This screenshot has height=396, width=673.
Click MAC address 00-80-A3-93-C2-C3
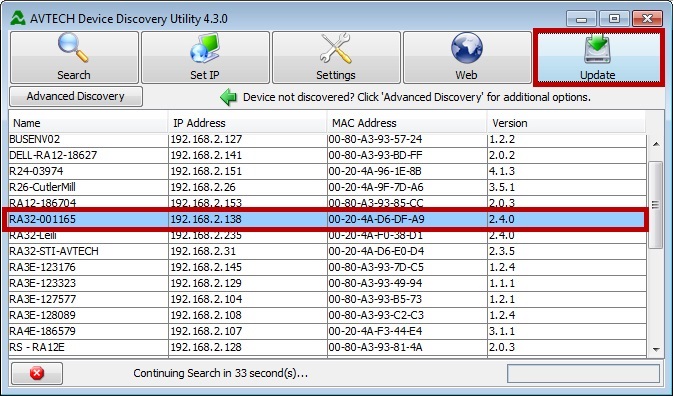[x=376, y=315]
